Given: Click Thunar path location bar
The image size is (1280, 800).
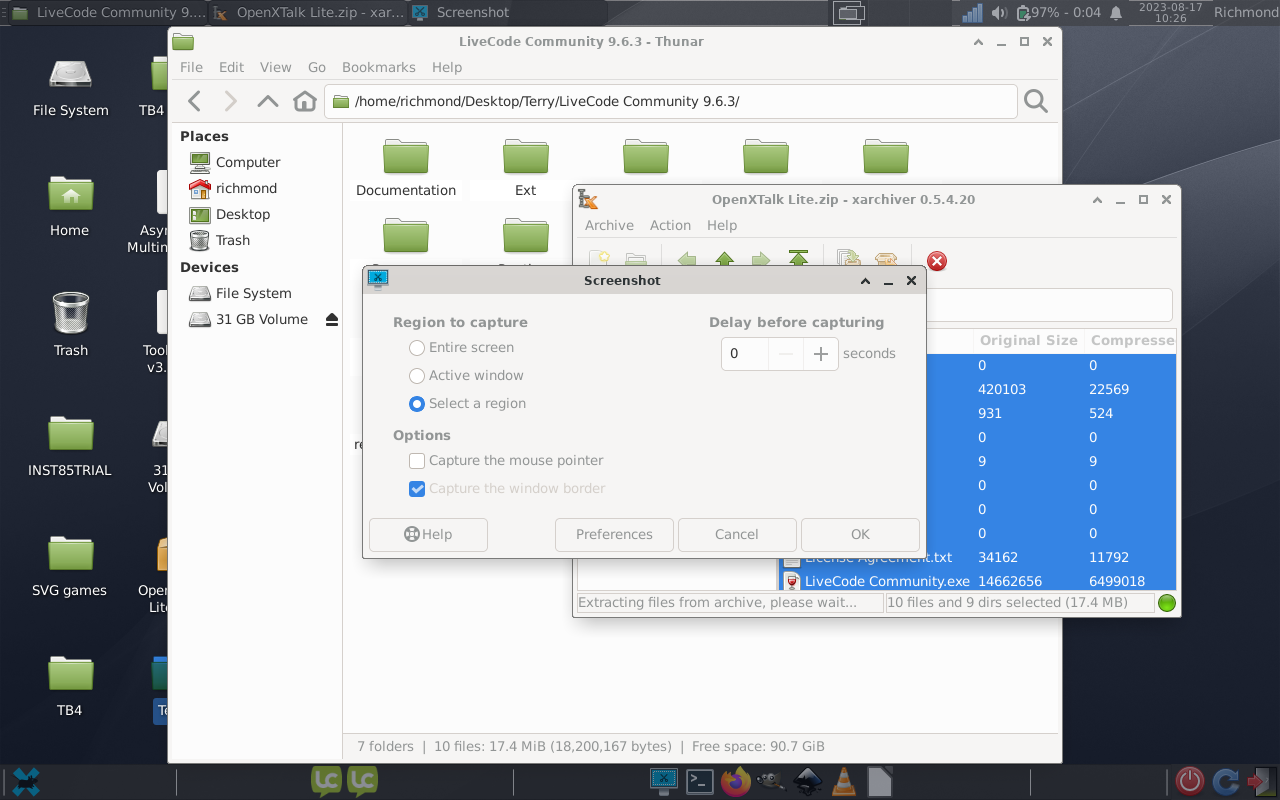Looking at the screenshot, I should tap(670, 101).
